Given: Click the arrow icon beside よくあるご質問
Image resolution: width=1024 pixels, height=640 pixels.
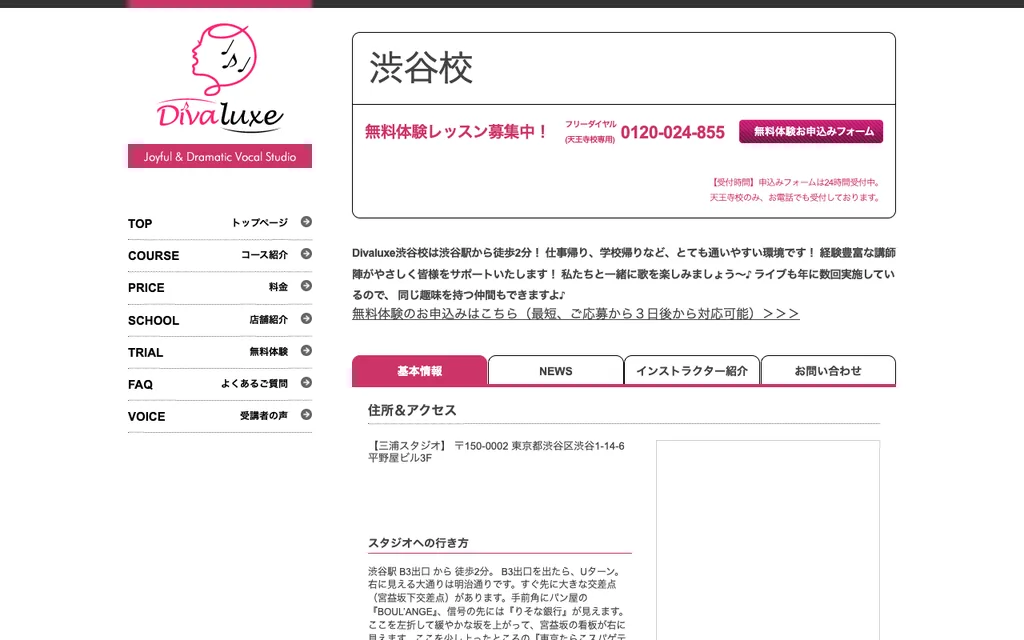Looking at the screenshot, I should point(306,383).
